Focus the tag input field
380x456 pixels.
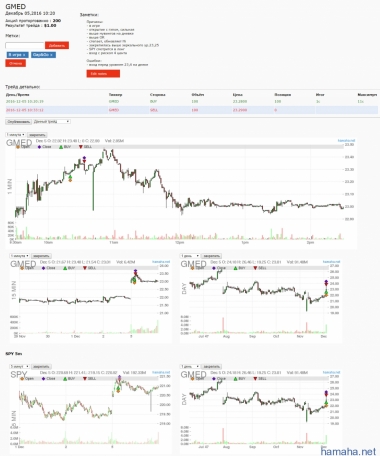(x=25, y=45)
